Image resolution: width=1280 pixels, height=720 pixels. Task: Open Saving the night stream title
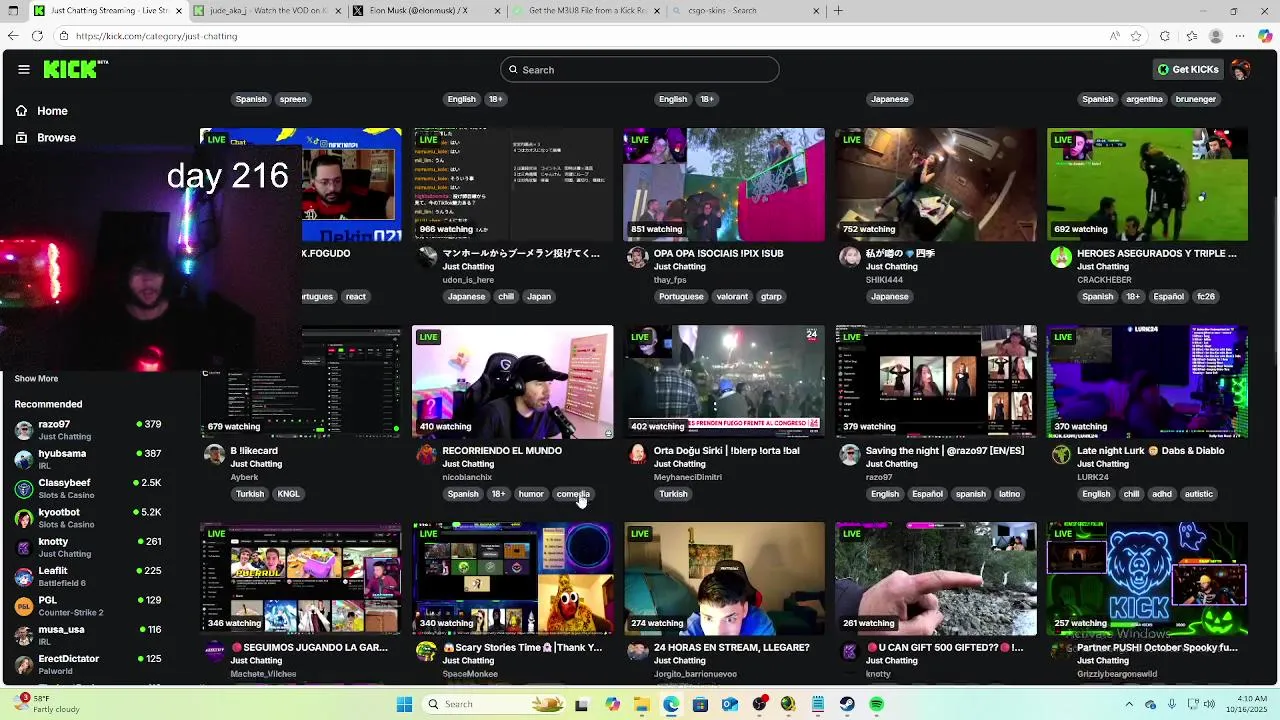[945, 451]
